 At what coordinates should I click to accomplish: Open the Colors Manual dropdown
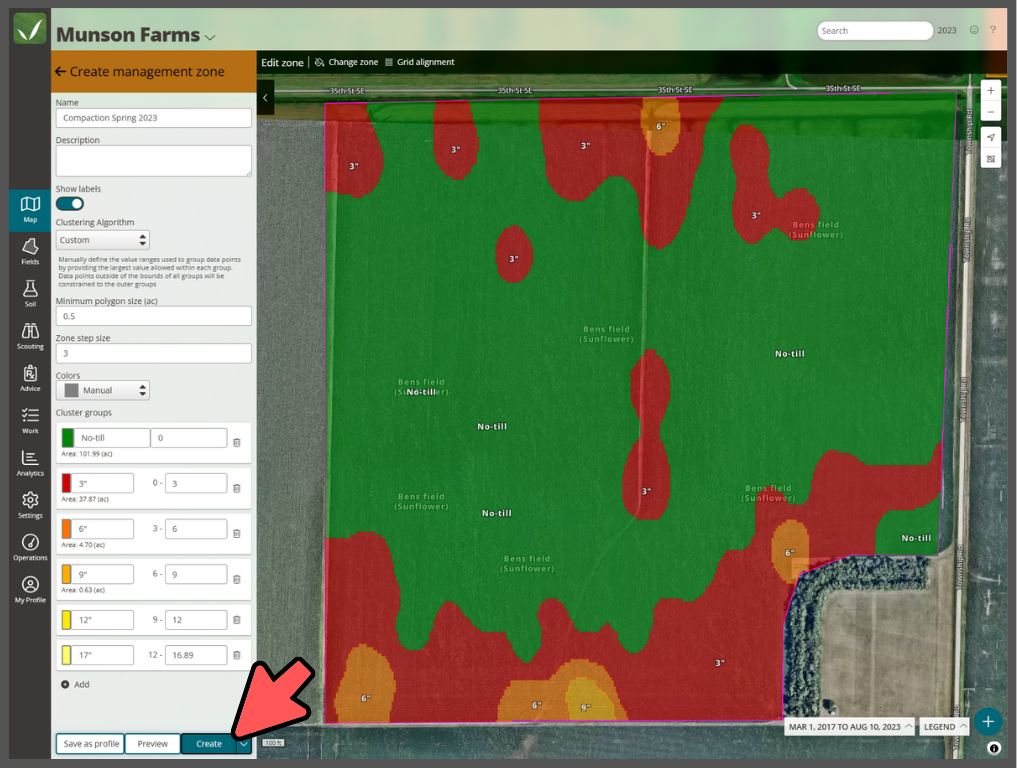[102, 390]
